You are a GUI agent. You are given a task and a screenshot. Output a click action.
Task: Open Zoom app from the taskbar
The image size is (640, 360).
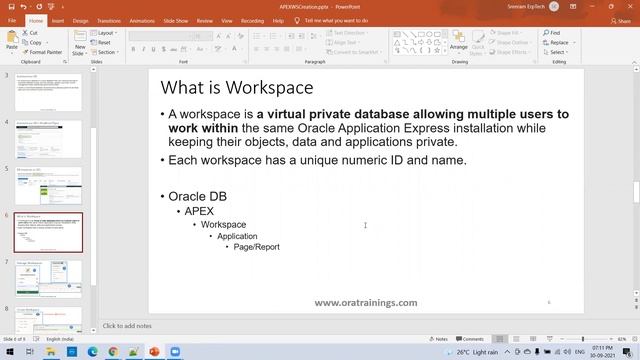tap(175, 352)
